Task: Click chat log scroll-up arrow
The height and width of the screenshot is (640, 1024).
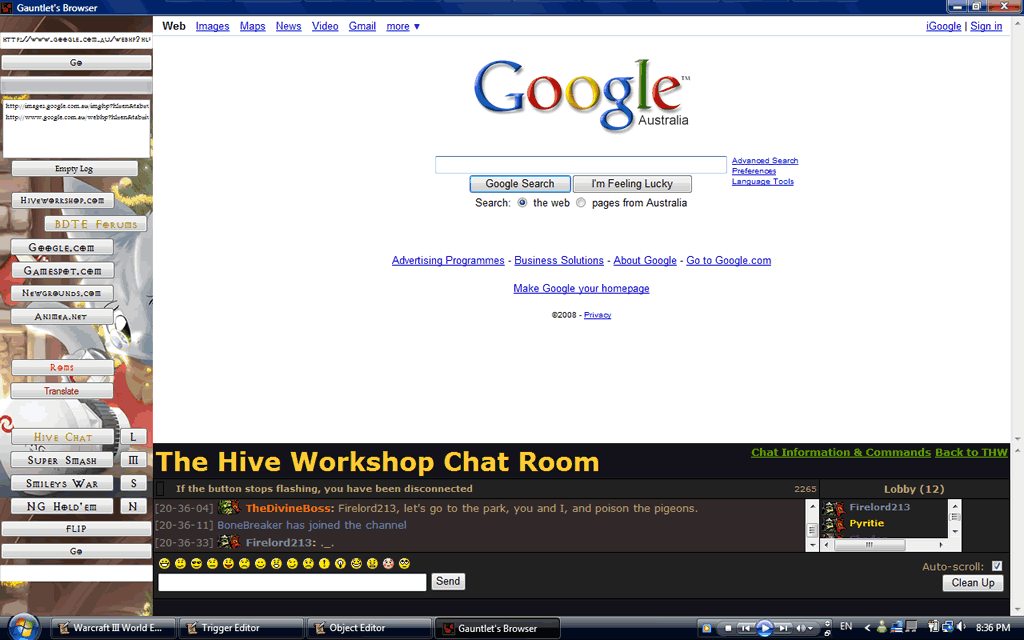Action: [812, 506]
